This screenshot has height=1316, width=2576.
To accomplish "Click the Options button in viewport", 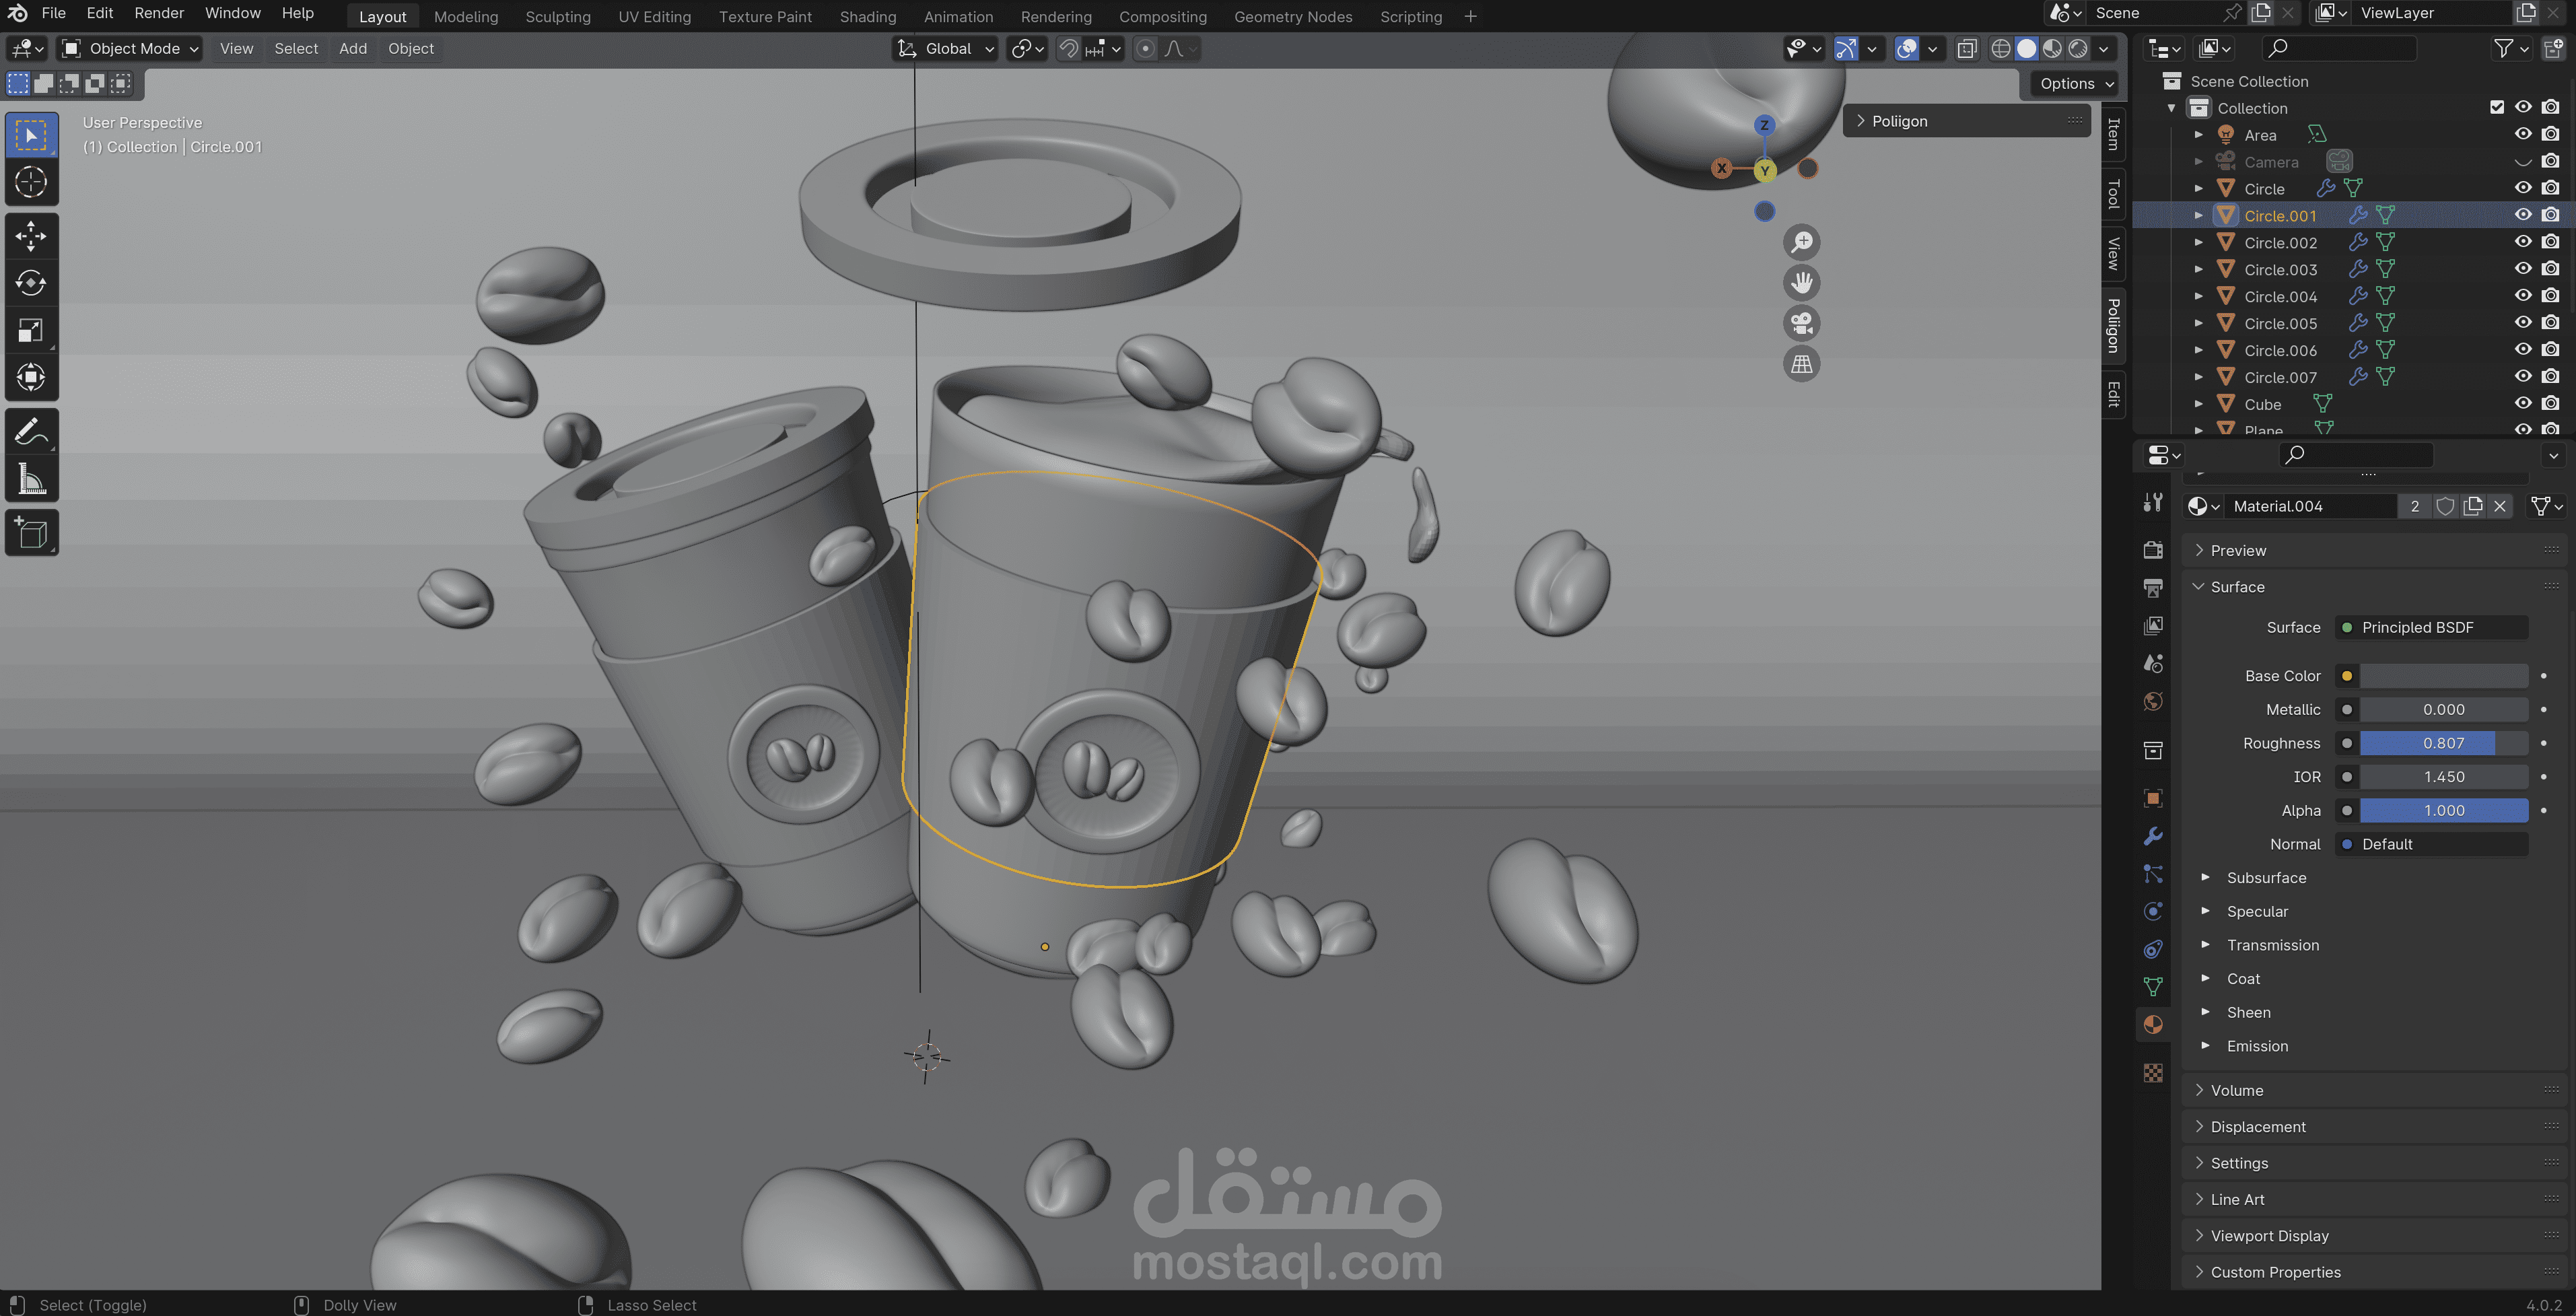I will tap(2077, 84).
